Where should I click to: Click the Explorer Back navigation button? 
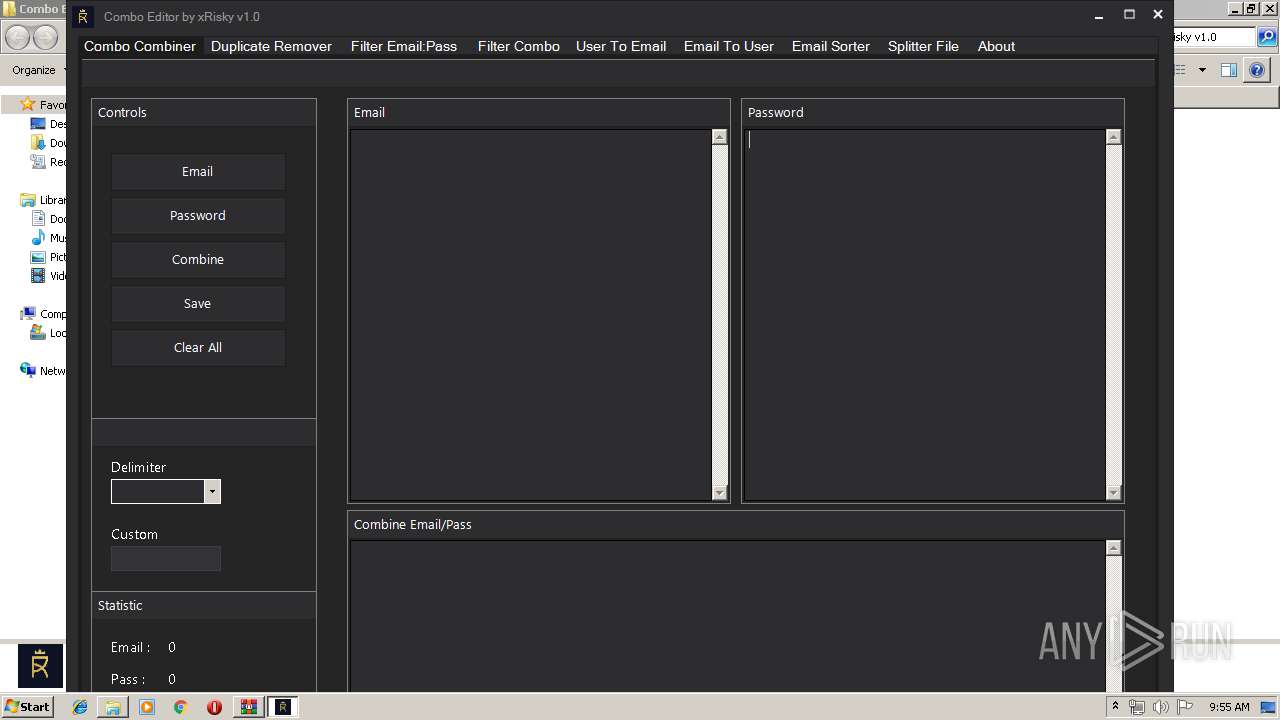pos(17,37)
